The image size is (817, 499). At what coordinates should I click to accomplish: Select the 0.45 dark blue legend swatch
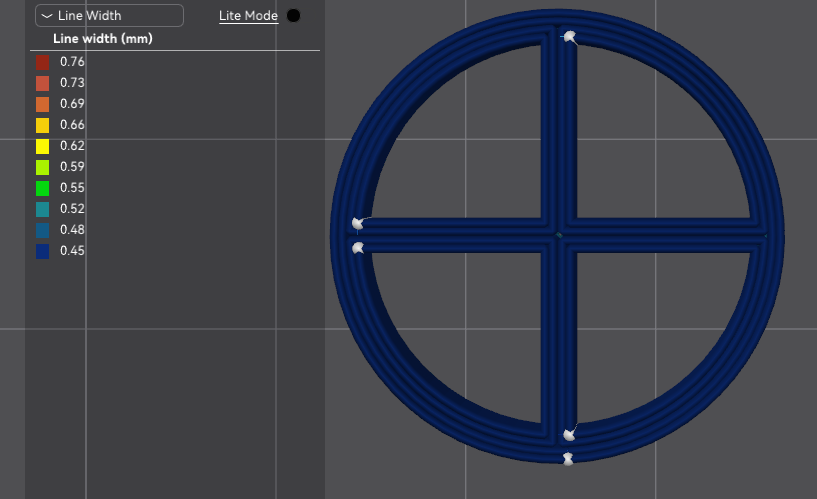click(x=42, y=251)
